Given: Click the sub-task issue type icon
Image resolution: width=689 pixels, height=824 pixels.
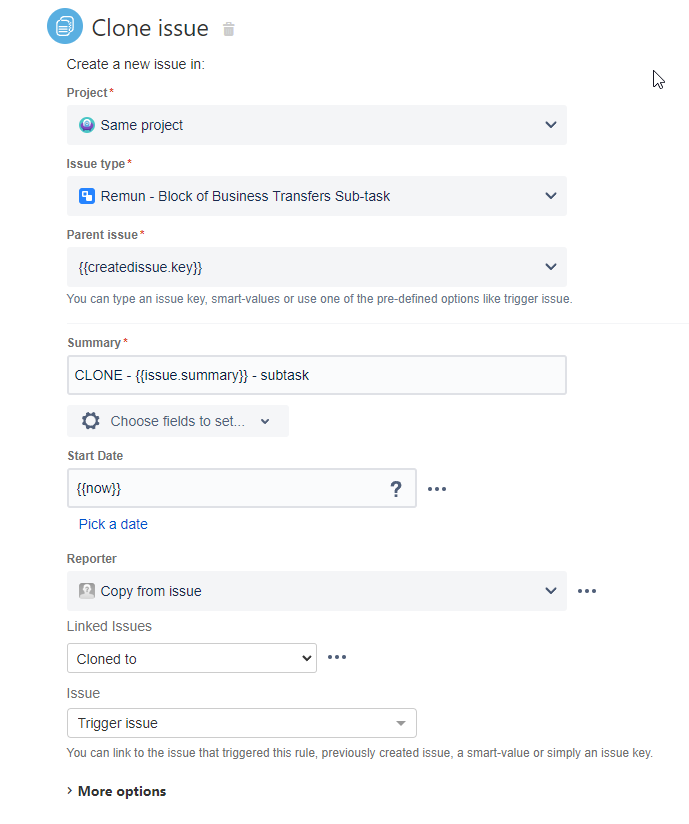Looking at the screenshot, I should pos(87,196).
